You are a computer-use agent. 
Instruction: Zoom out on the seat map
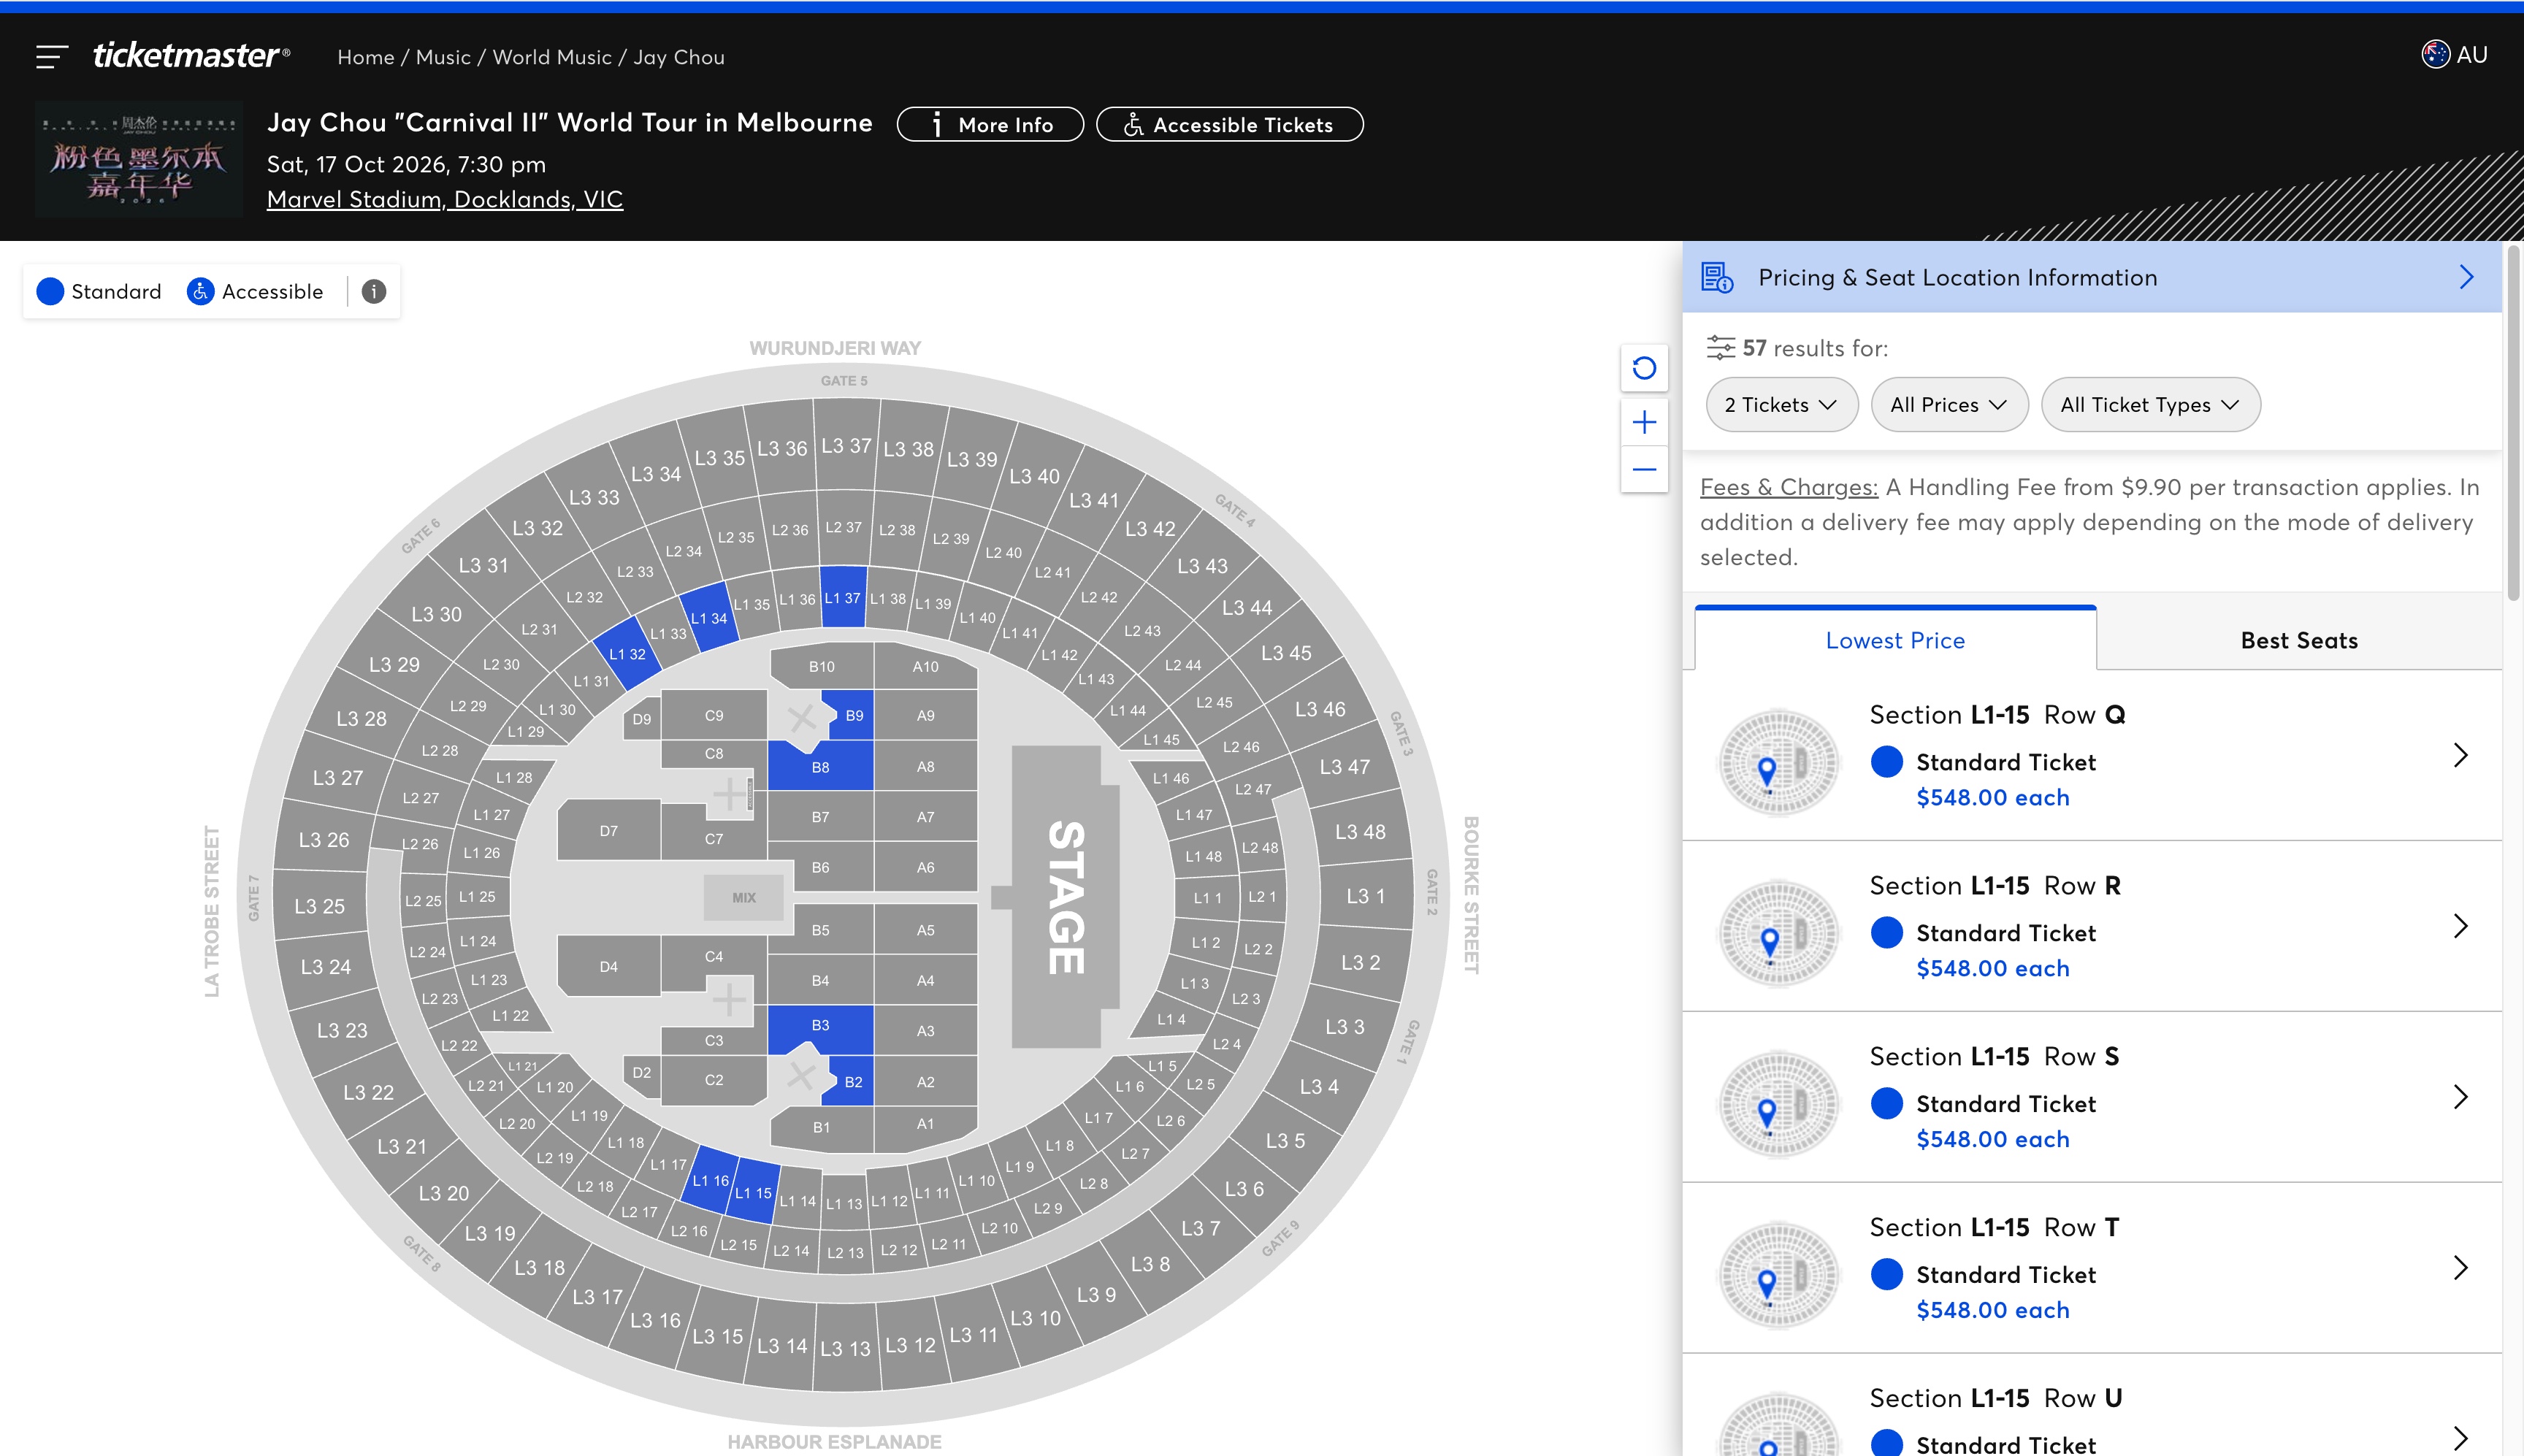point(1644,469)
